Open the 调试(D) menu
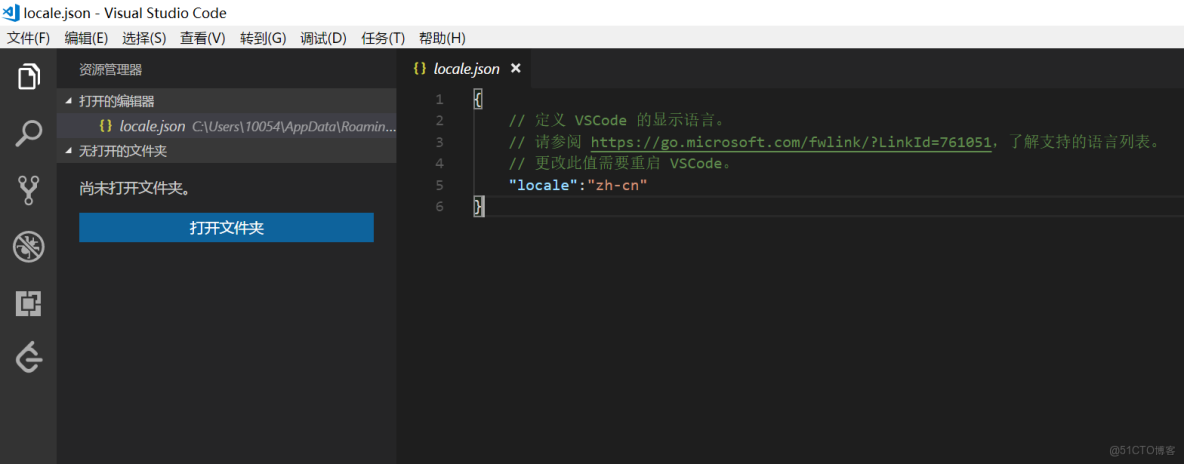The image size is (1184, 464). [x=323, y=39]
